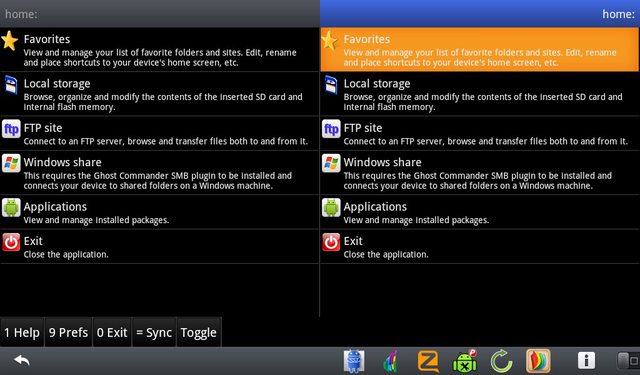
Task: Open Favorites star icon in left panel
Action: click(10, 41)
